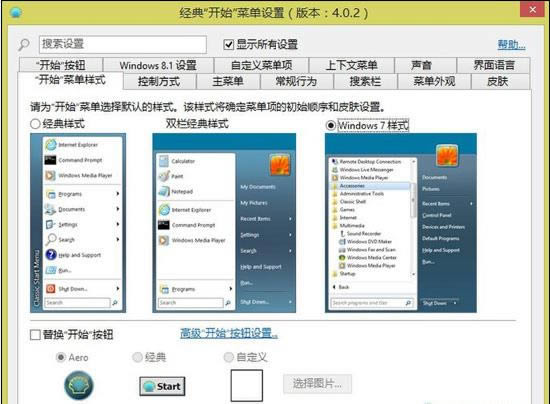Switch to the 搜索栏 tab
The width and height of the screenshot is (550, 404).
(x=365, y=81)
